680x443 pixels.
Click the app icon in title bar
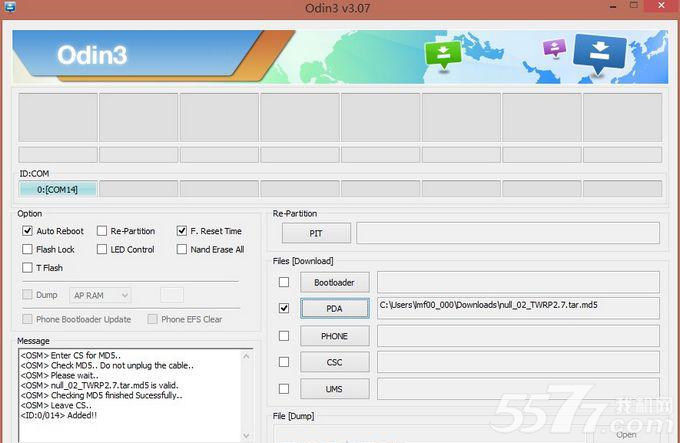point(8,8)
